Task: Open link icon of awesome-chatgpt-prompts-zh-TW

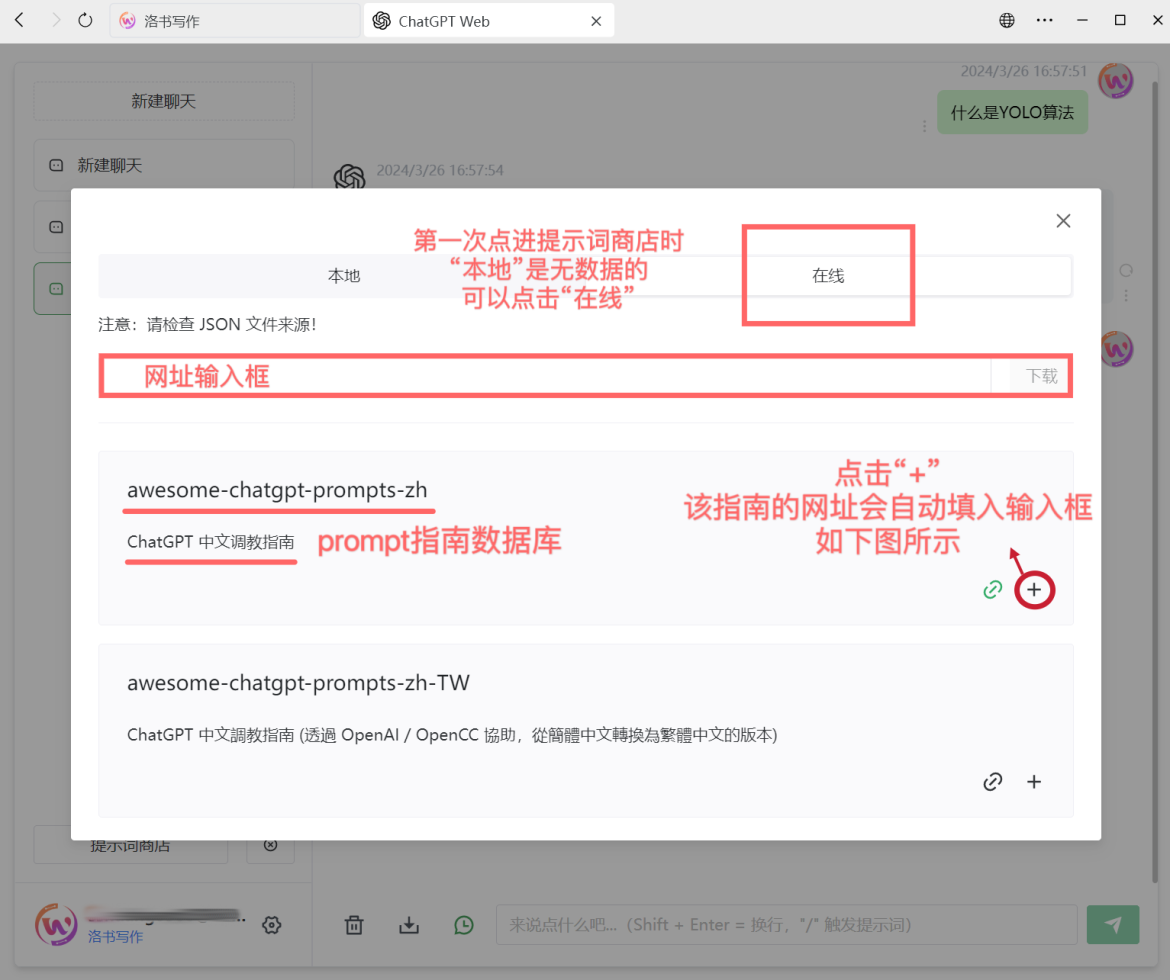Action: 992,781
